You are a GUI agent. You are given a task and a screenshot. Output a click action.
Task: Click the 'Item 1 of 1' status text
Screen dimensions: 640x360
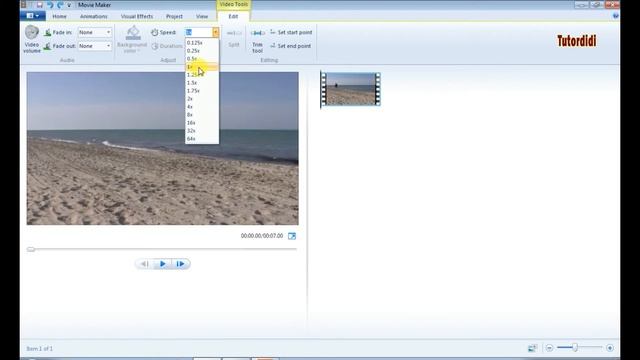click(40, 349)
